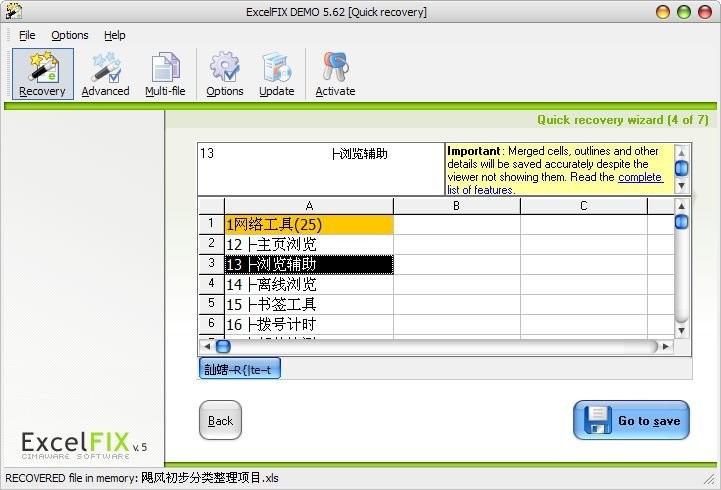This screenshot has height=490, width=721.
Task: Open the Options gear icon in toolbar
Action: (x=225, y=75)
